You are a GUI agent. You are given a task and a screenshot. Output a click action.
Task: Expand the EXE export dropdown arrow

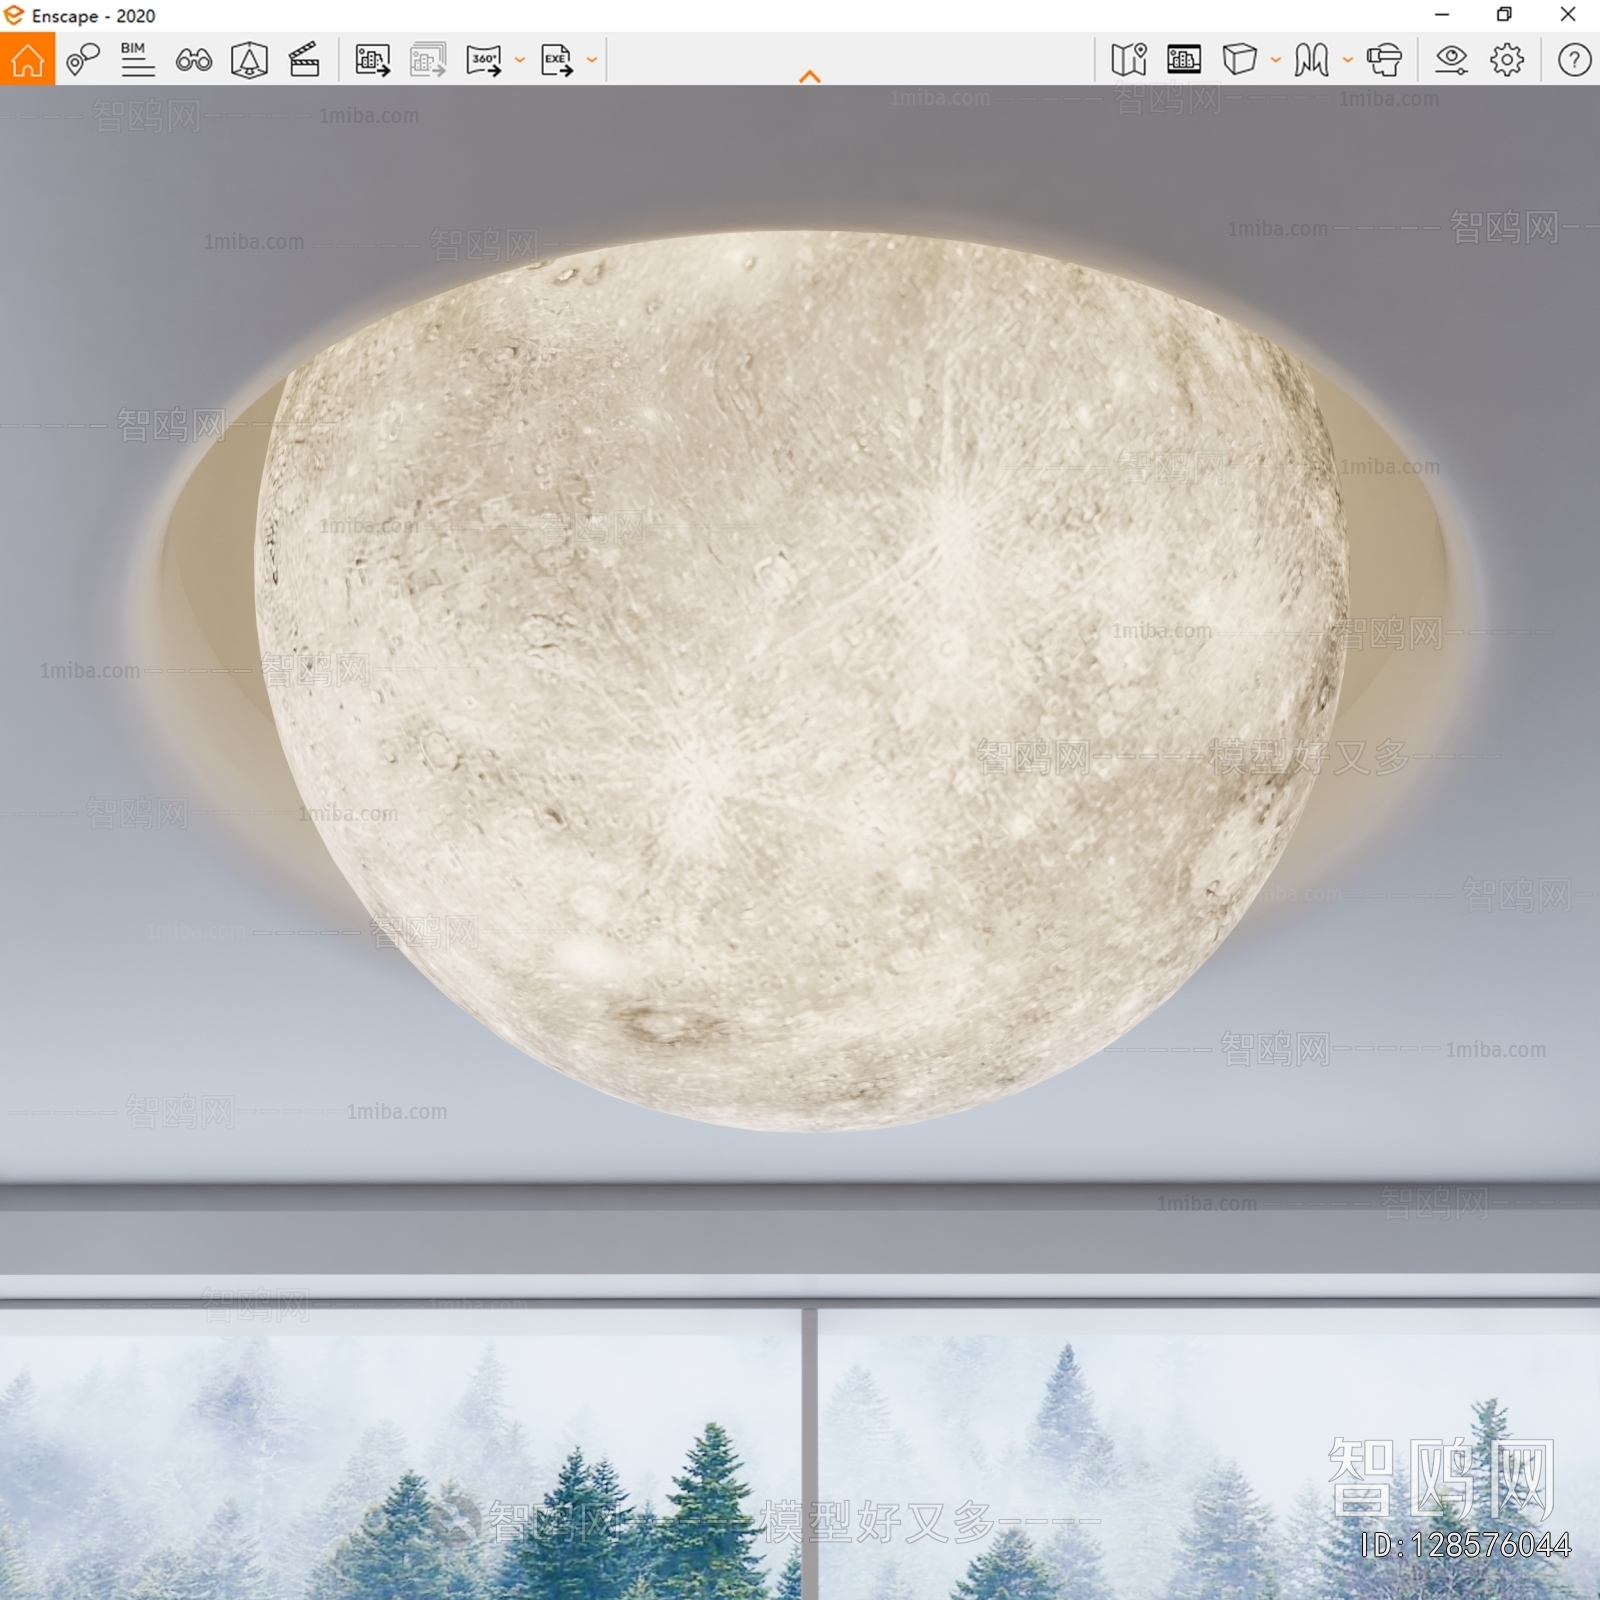tap(592, 60)
